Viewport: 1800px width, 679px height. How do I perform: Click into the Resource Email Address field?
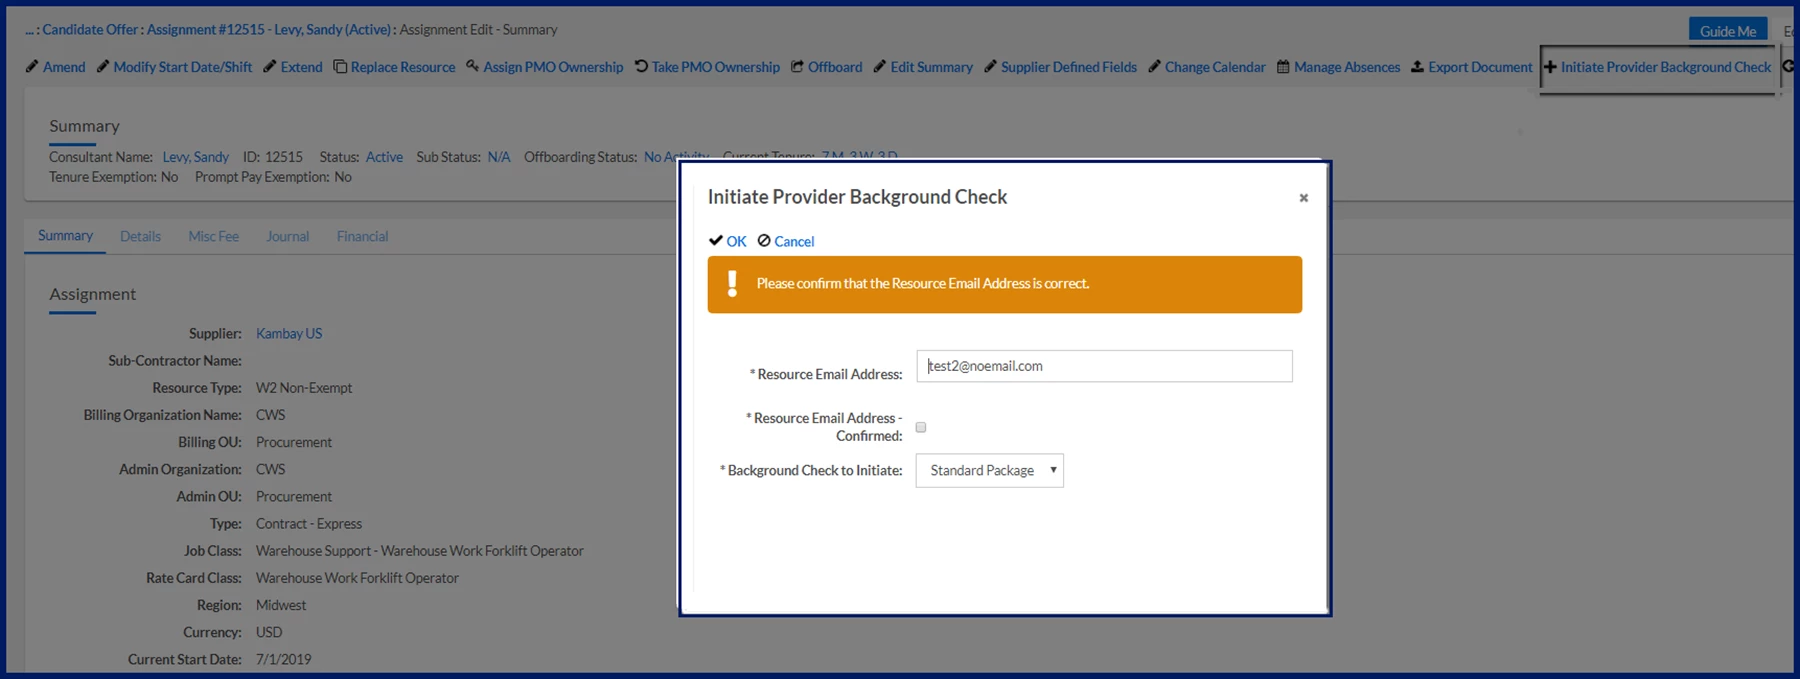tap(1104, 366)
